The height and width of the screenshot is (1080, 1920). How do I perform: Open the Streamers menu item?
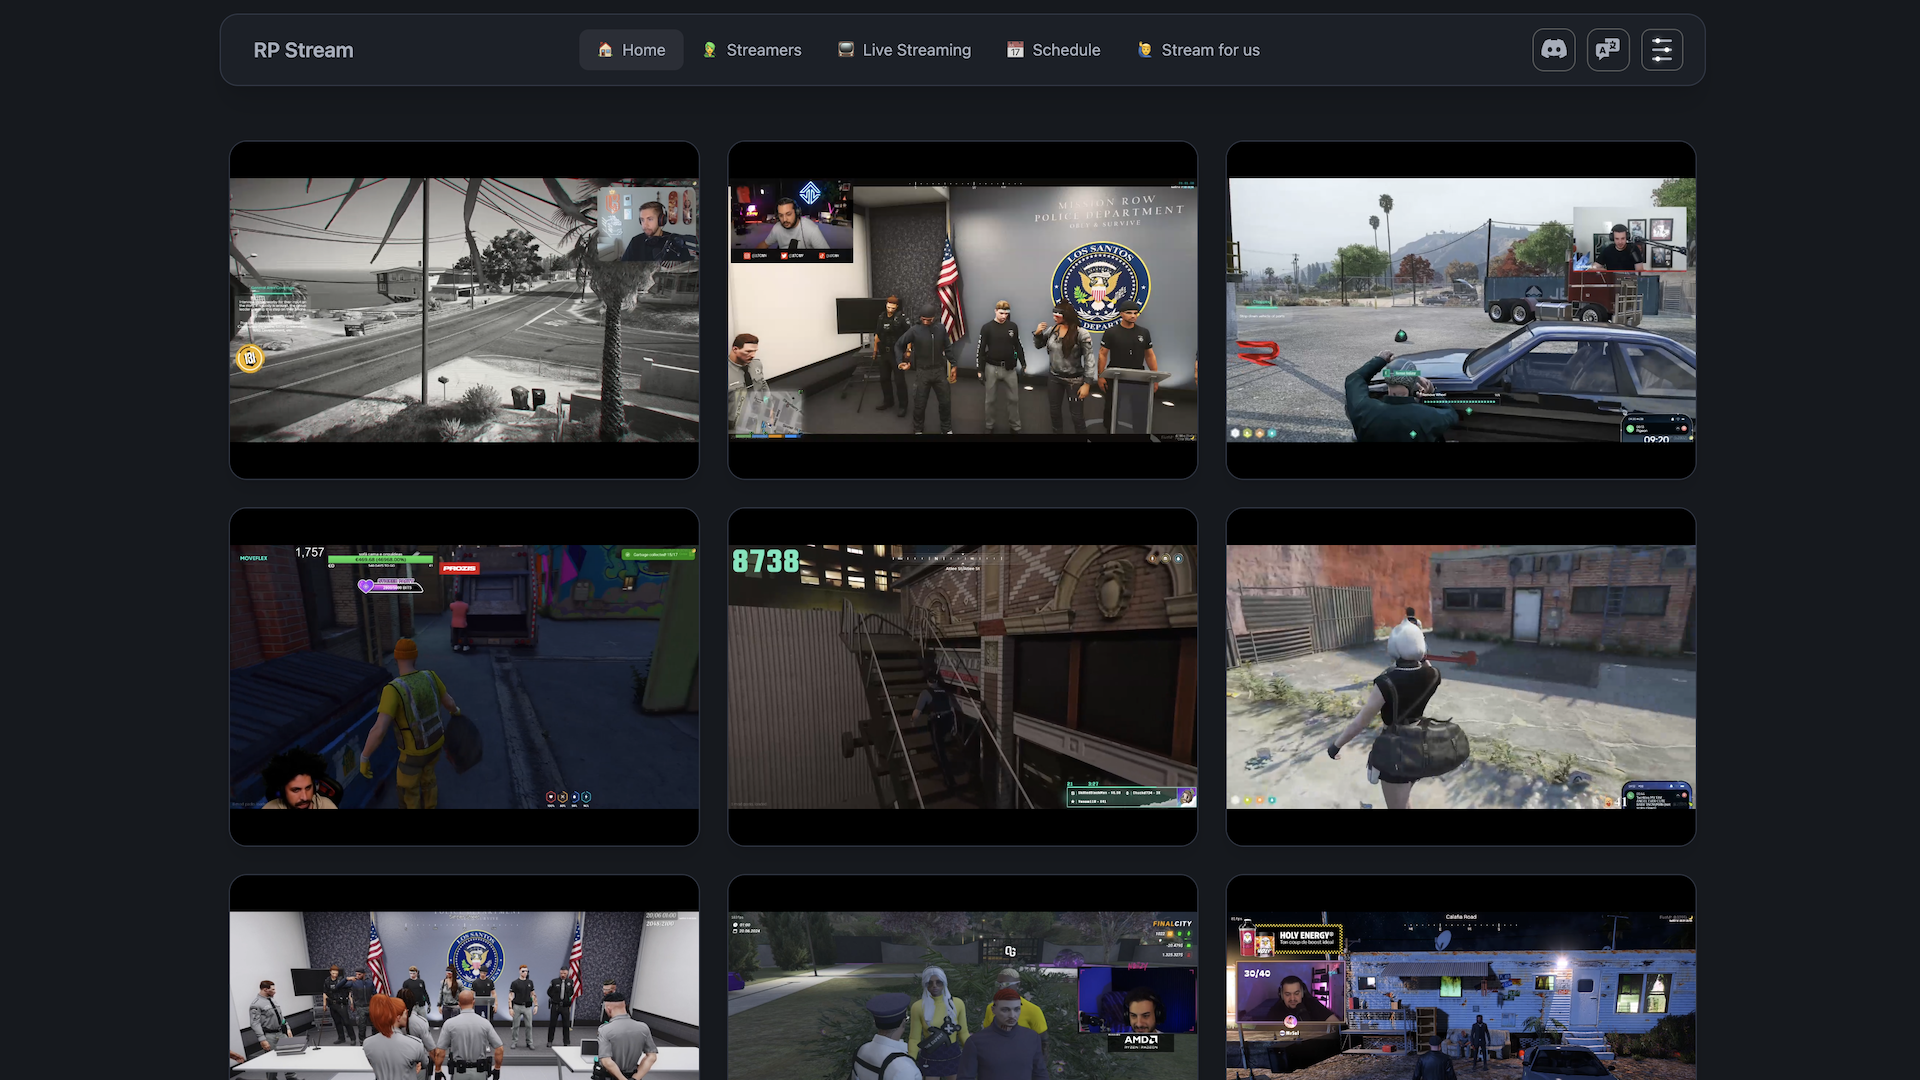[763, 50]
